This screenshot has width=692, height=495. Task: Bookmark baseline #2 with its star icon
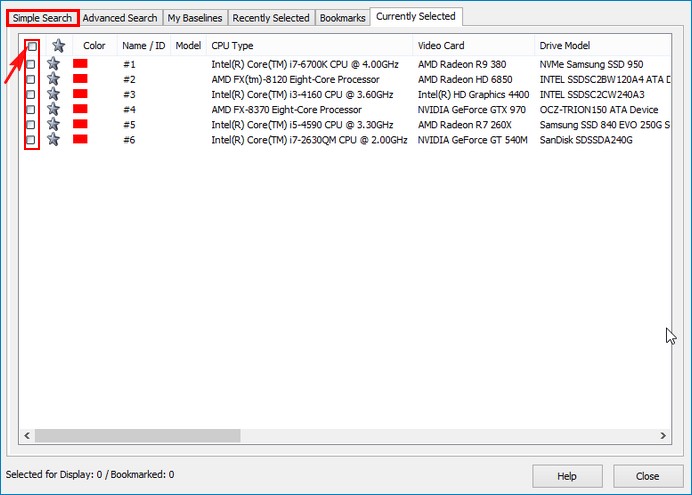53,79
